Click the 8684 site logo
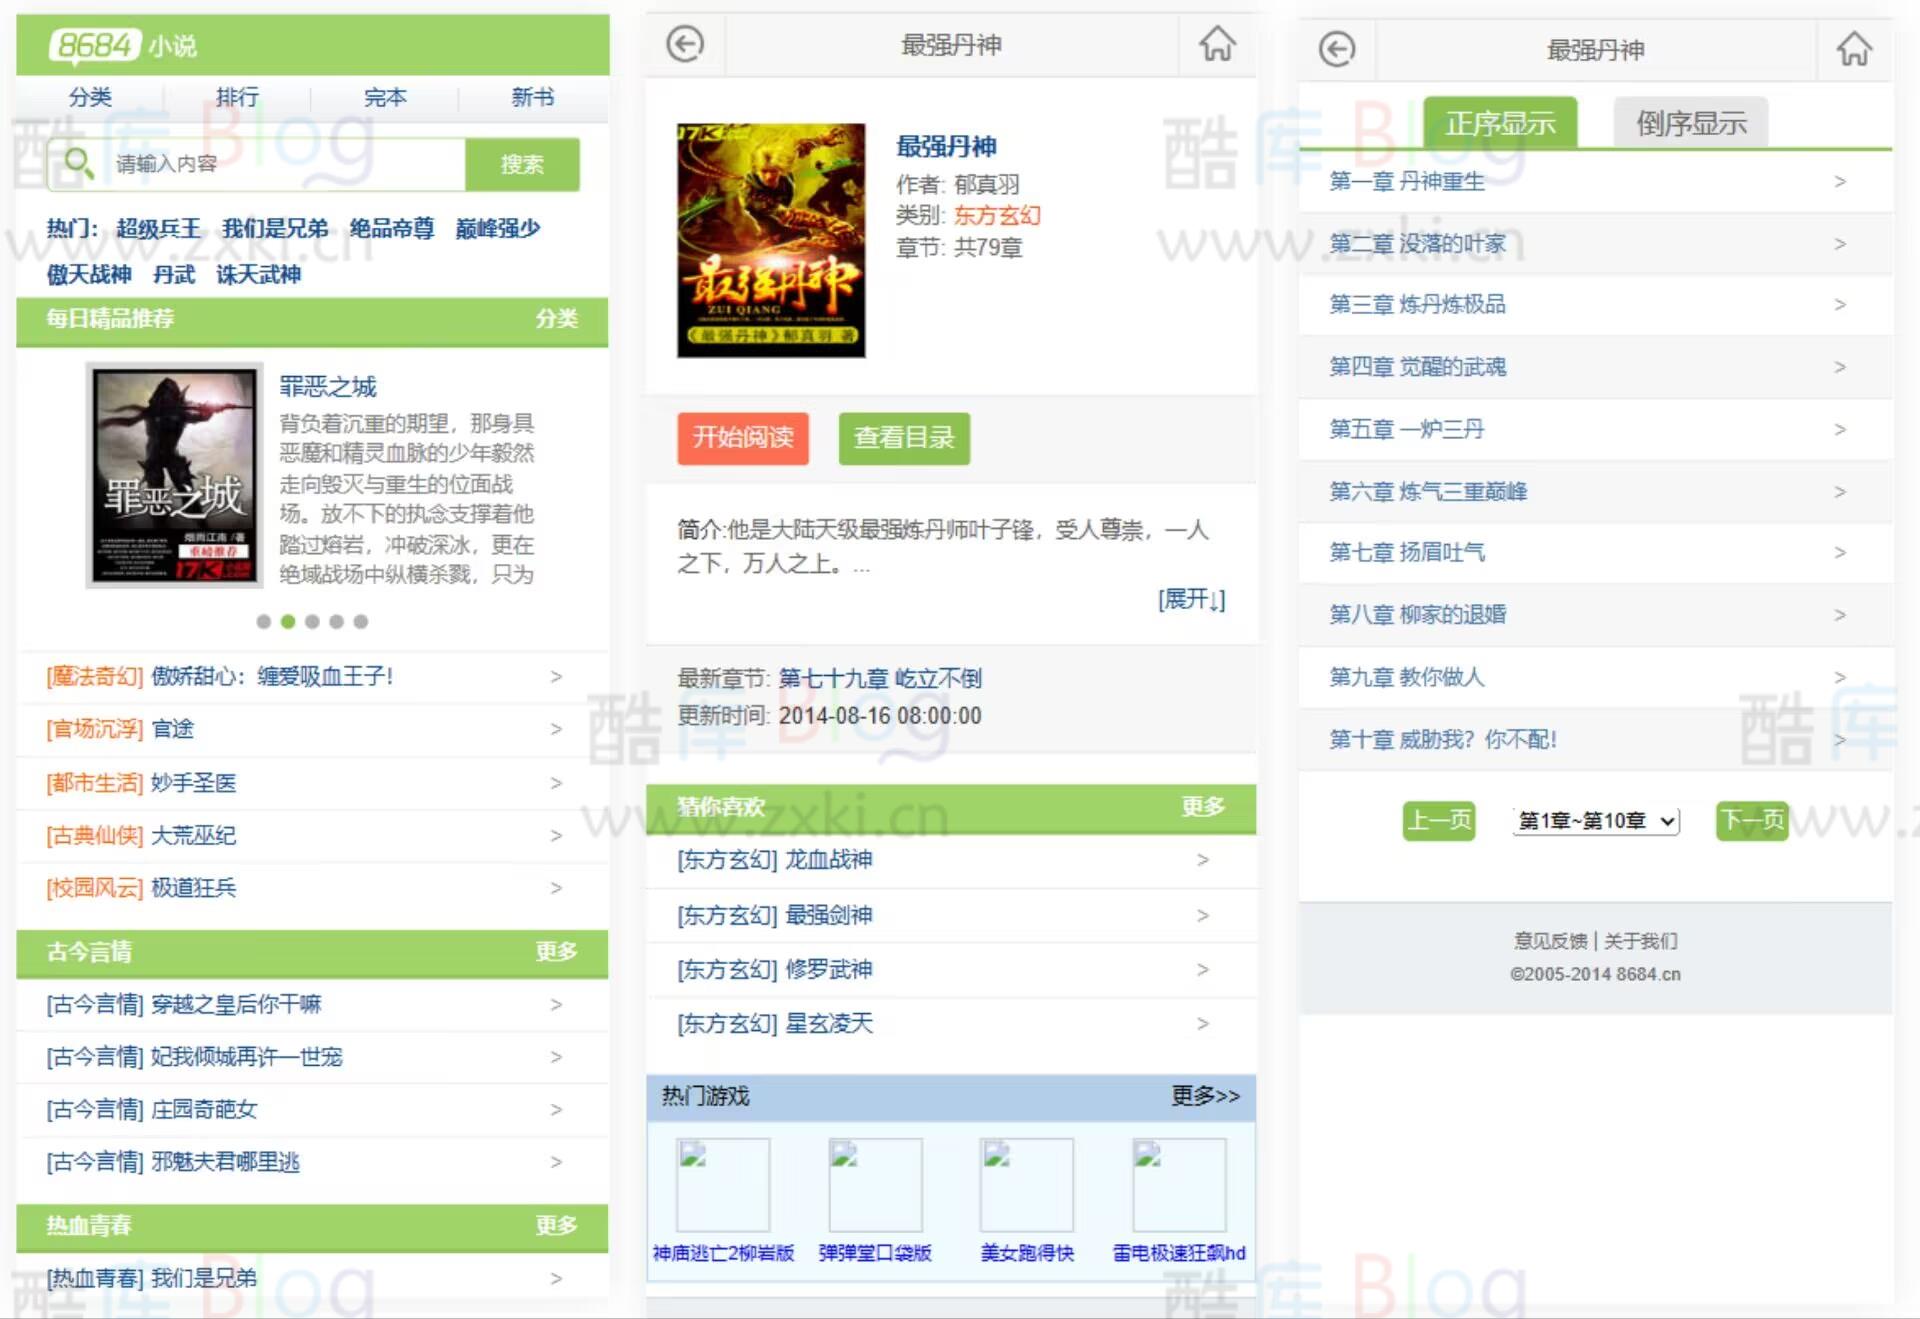 93,45
